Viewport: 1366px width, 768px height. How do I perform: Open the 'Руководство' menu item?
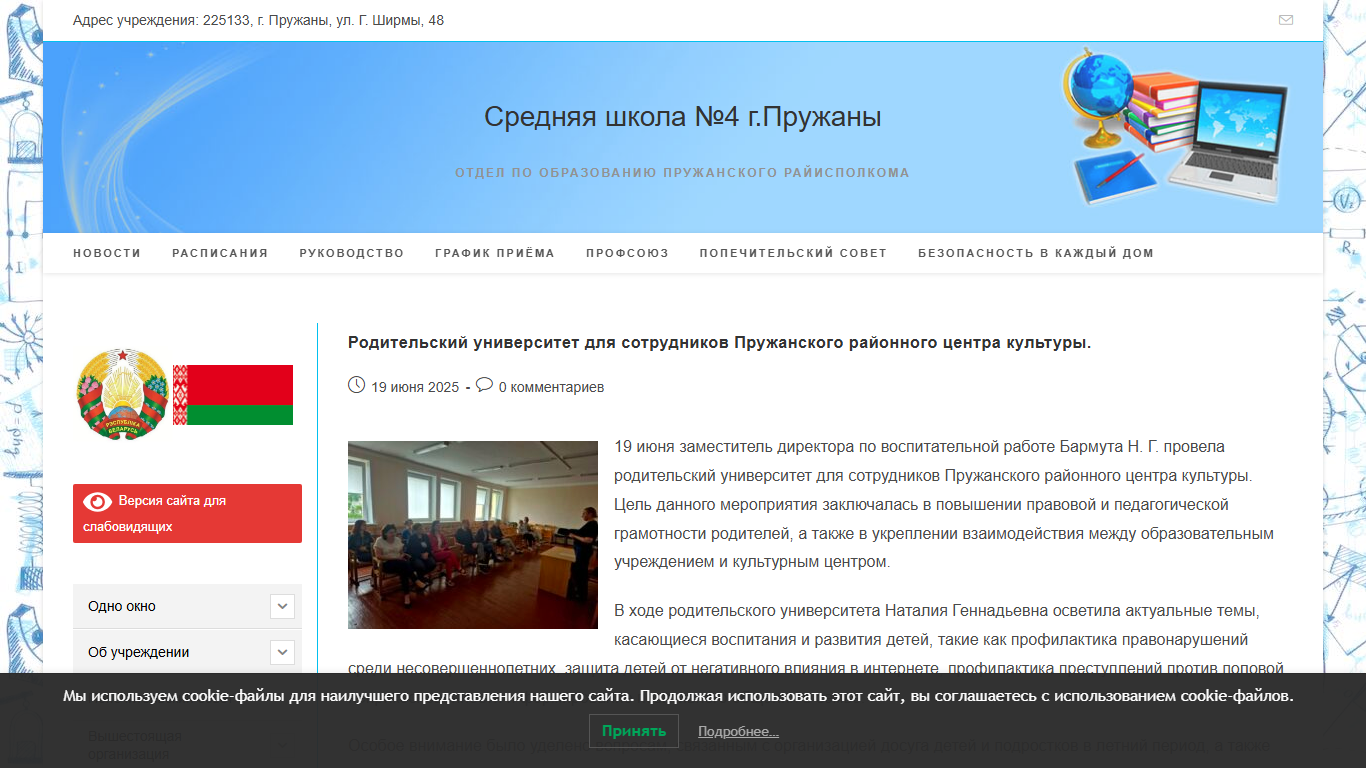point(352,253)
